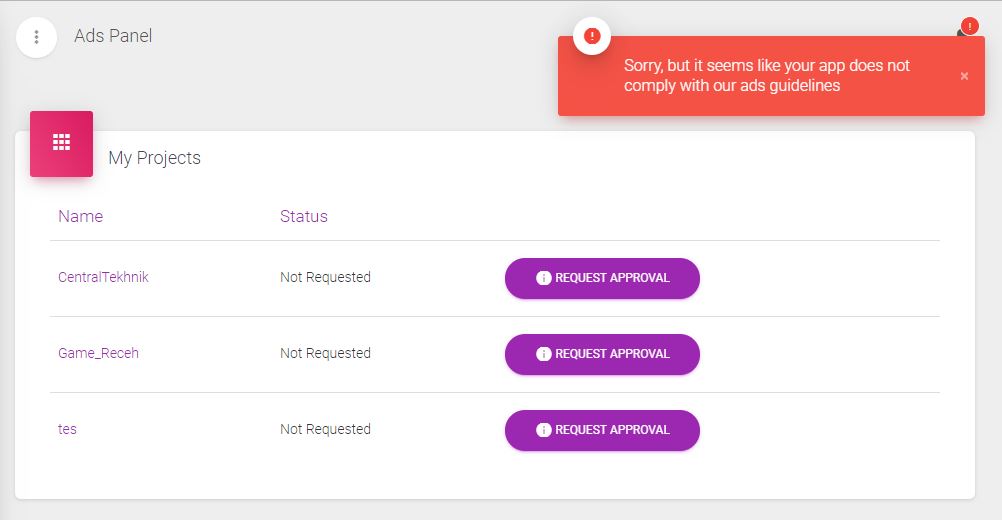Click info icon on Game_Receh request button
Viewport: 1002px width, 520px height.
(x=544, y=354)
